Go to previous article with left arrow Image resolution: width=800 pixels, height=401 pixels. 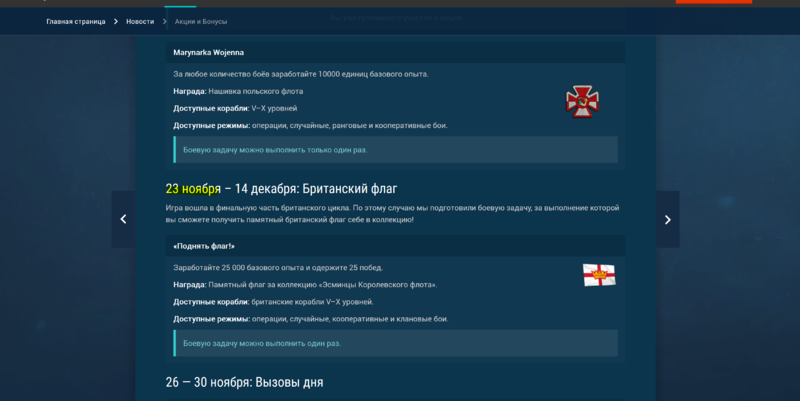[x=123, y=219]
